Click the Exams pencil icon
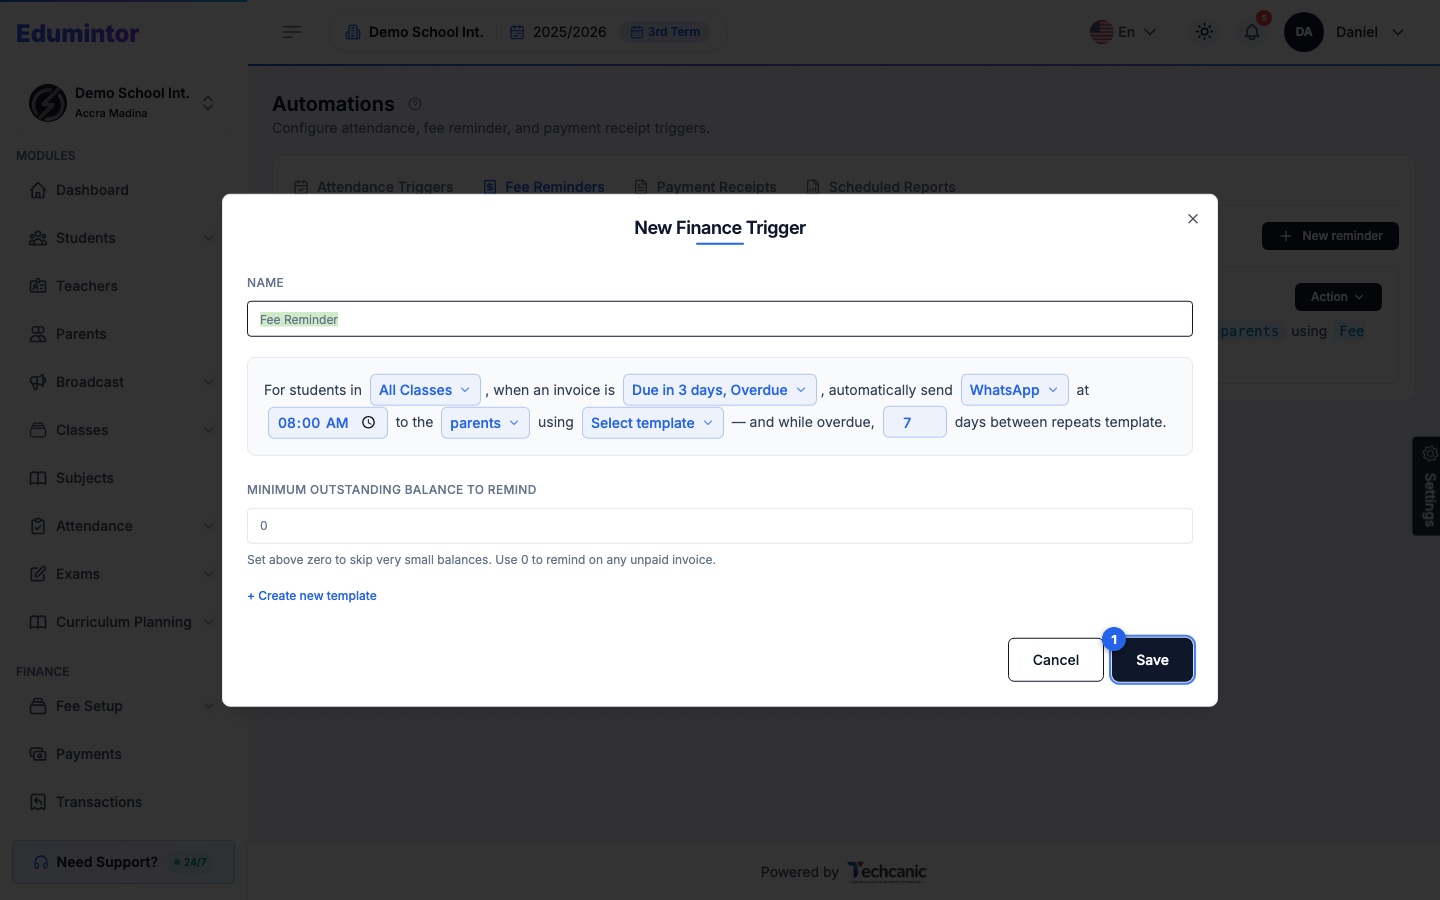Screen dimensions: 1440x900 tap(38, 574)
